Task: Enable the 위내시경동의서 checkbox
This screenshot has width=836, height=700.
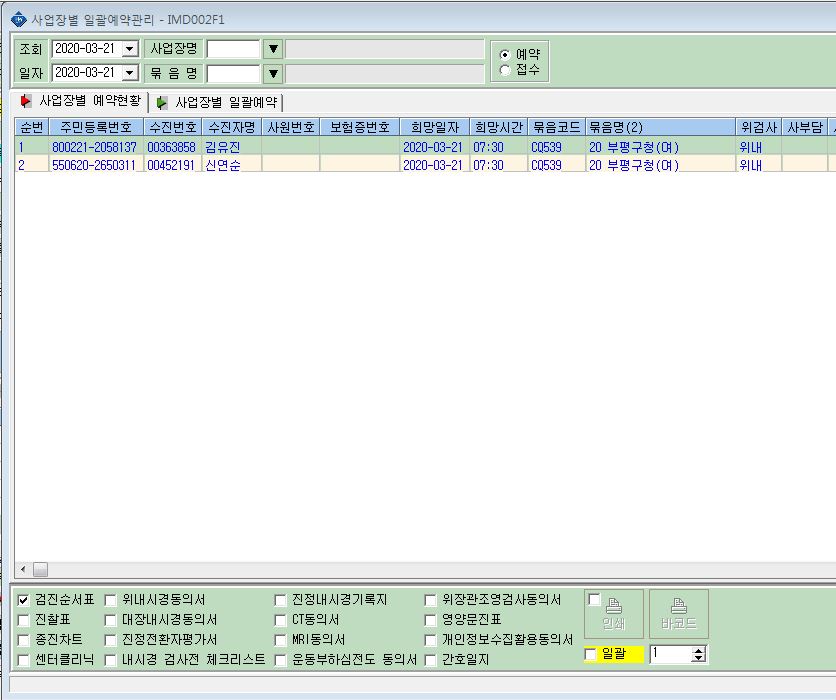Action: pos(110,600)
